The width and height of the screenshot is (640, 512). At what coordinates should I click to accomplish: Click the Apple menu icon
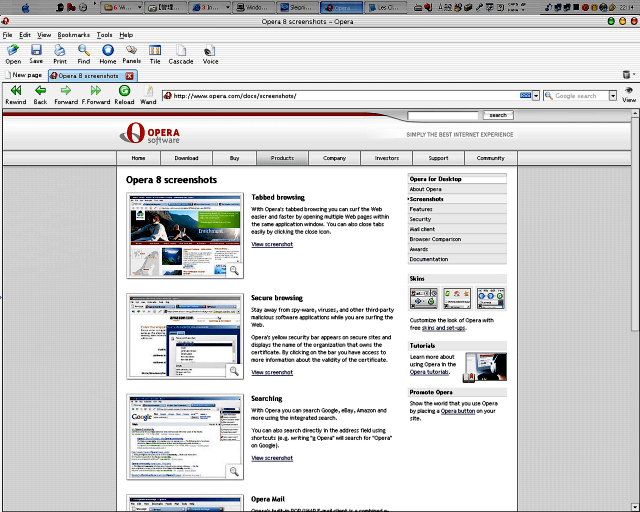click(x=25, y=8)
